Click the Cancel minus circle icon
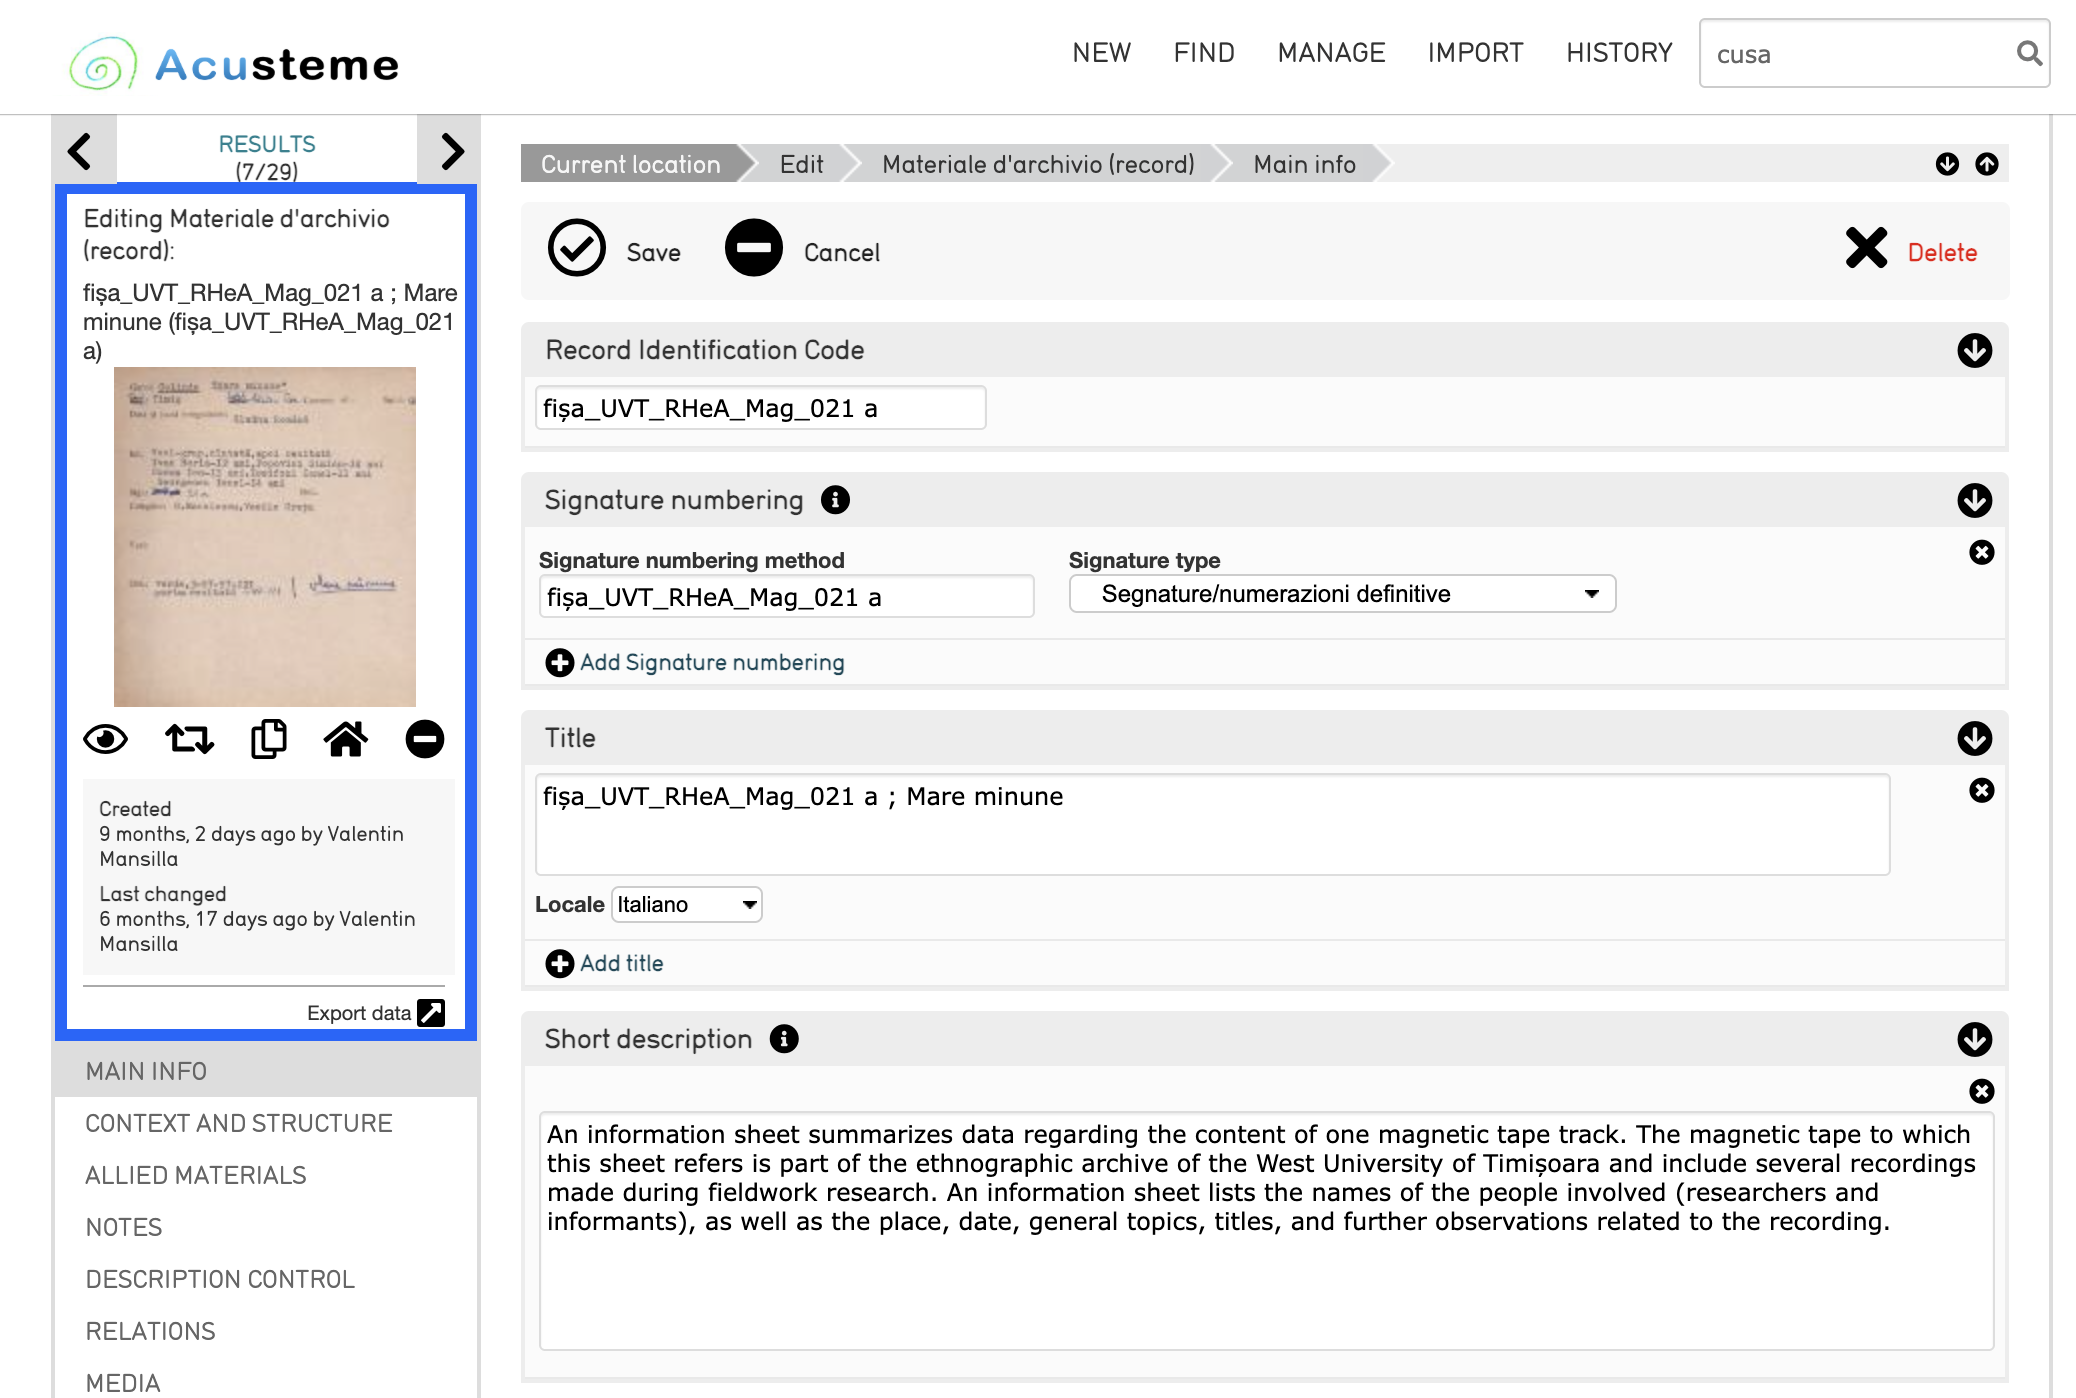The image size is (2076, 1398). click(754, 248)
